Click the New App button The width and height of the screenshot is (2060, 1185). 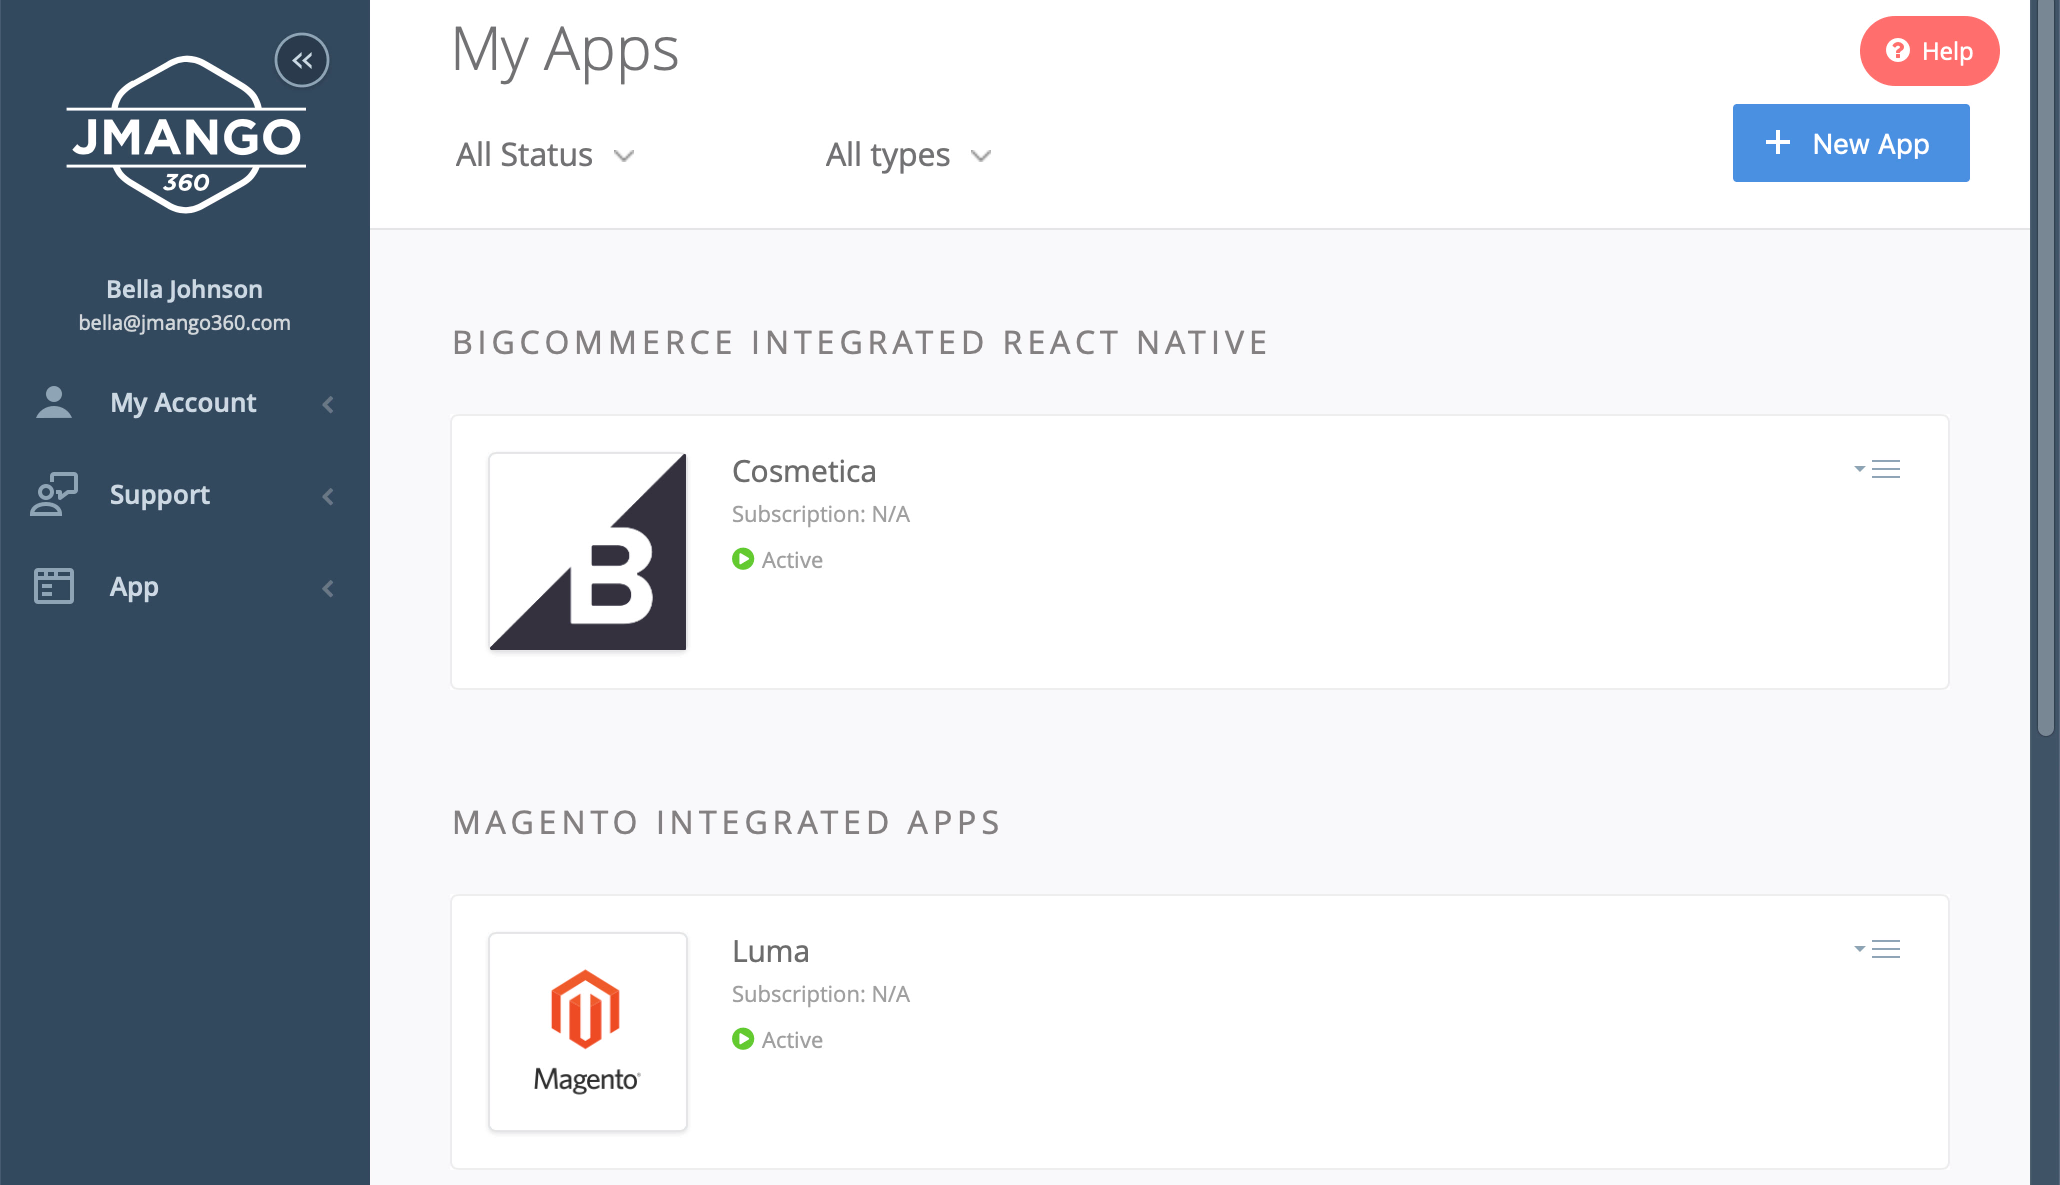[1850, 143]
